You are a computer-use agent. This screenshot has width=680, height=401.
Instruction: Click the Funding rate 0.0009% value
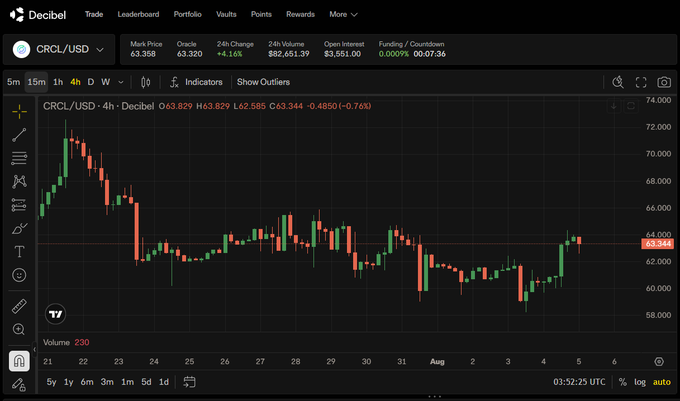pos(393,54)
